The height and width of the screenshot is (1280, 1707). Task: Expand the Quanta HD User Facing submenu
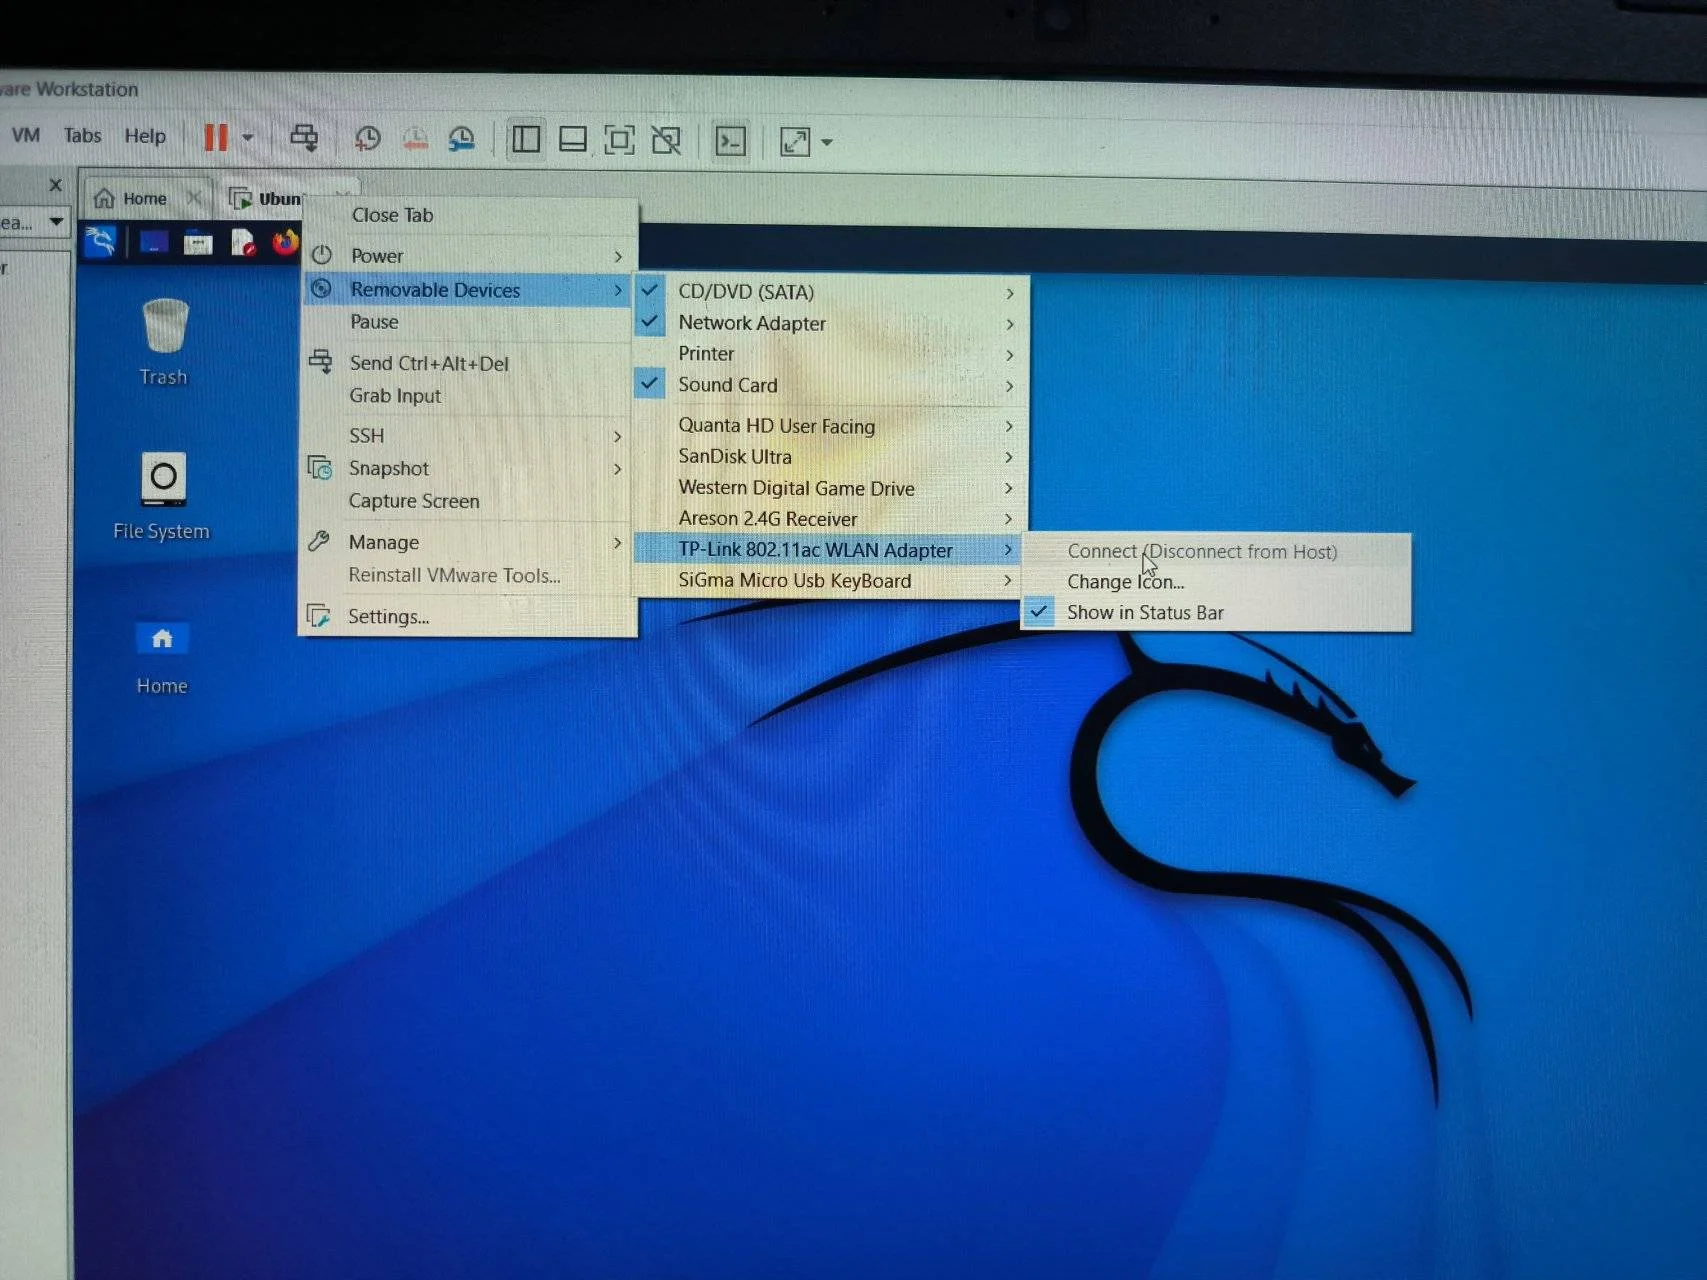[x=831, y=426]
